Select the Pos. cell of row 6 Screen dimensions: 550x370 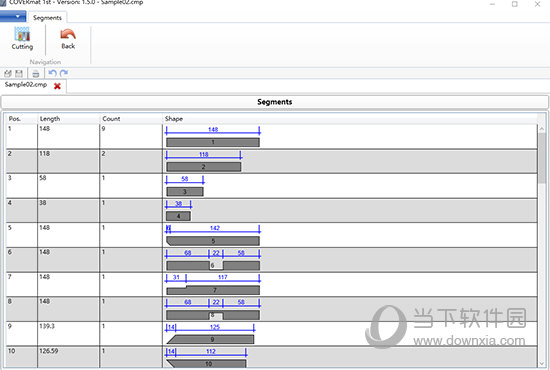pos(21,260)
